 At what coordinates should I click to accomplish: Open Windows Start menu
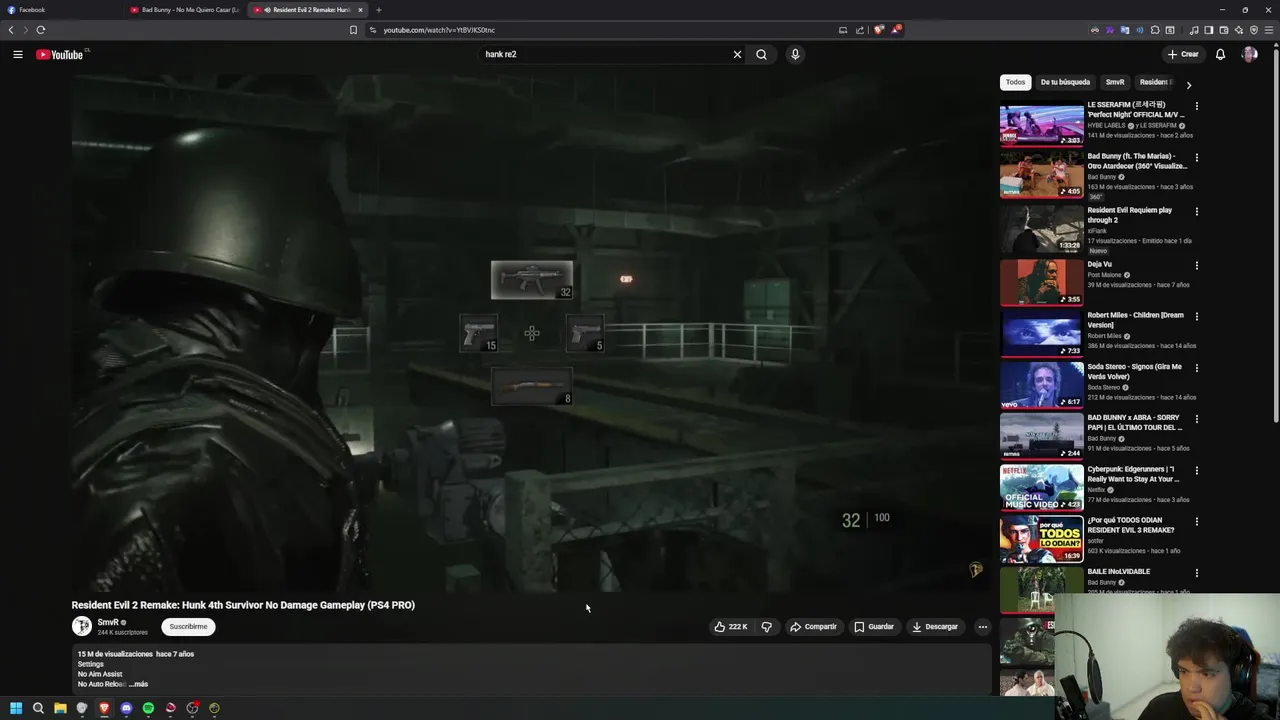tap(16, 708)
